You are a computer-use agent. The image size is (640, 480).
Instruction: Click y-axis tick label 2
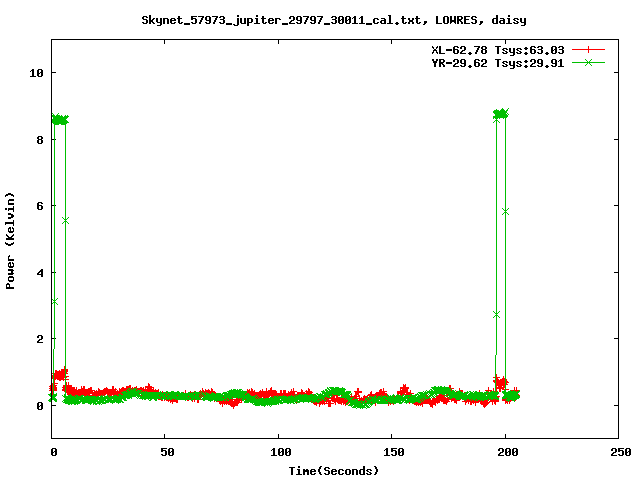[40, 339]
